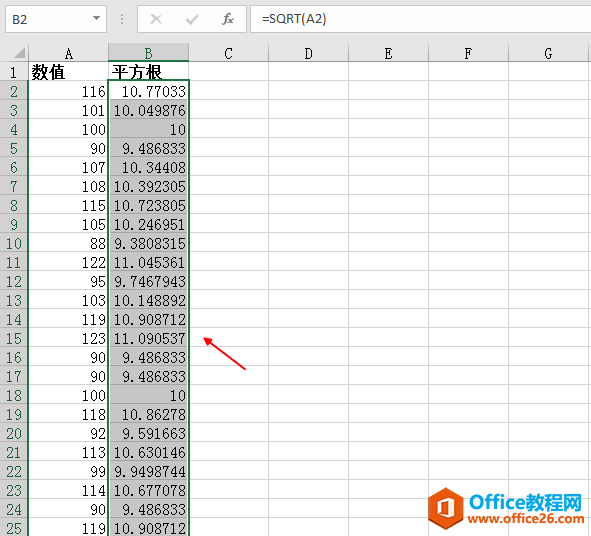The height and width of the screenshot is (536, 591).
Task: Select row 1 header
Action: [14, 72]
